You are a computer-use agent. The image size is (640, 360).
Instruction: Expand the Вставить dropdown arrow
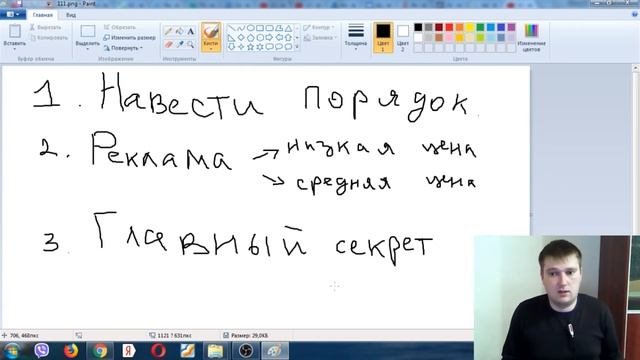[x=15, y=49]
